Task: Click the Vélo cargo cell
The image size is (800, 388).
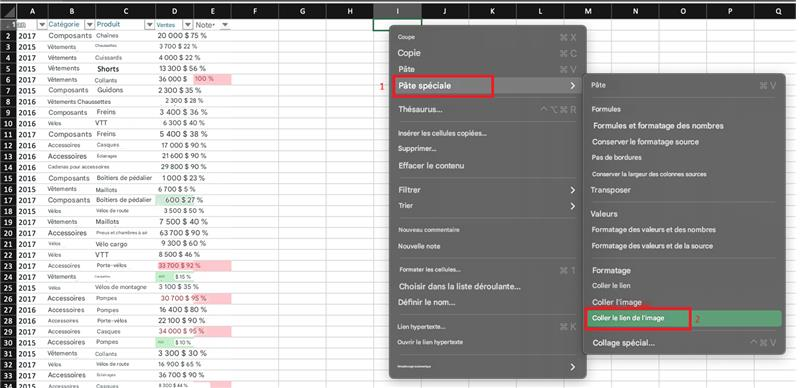Action: [111, 244]
